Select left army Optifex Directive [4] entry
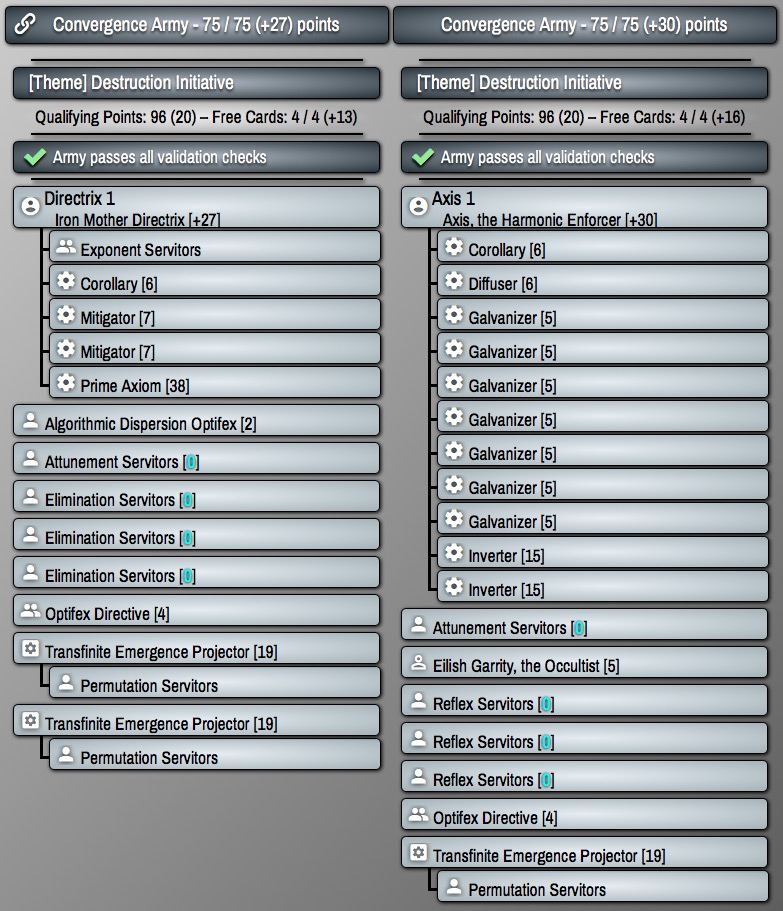 [x=197, y=611]
